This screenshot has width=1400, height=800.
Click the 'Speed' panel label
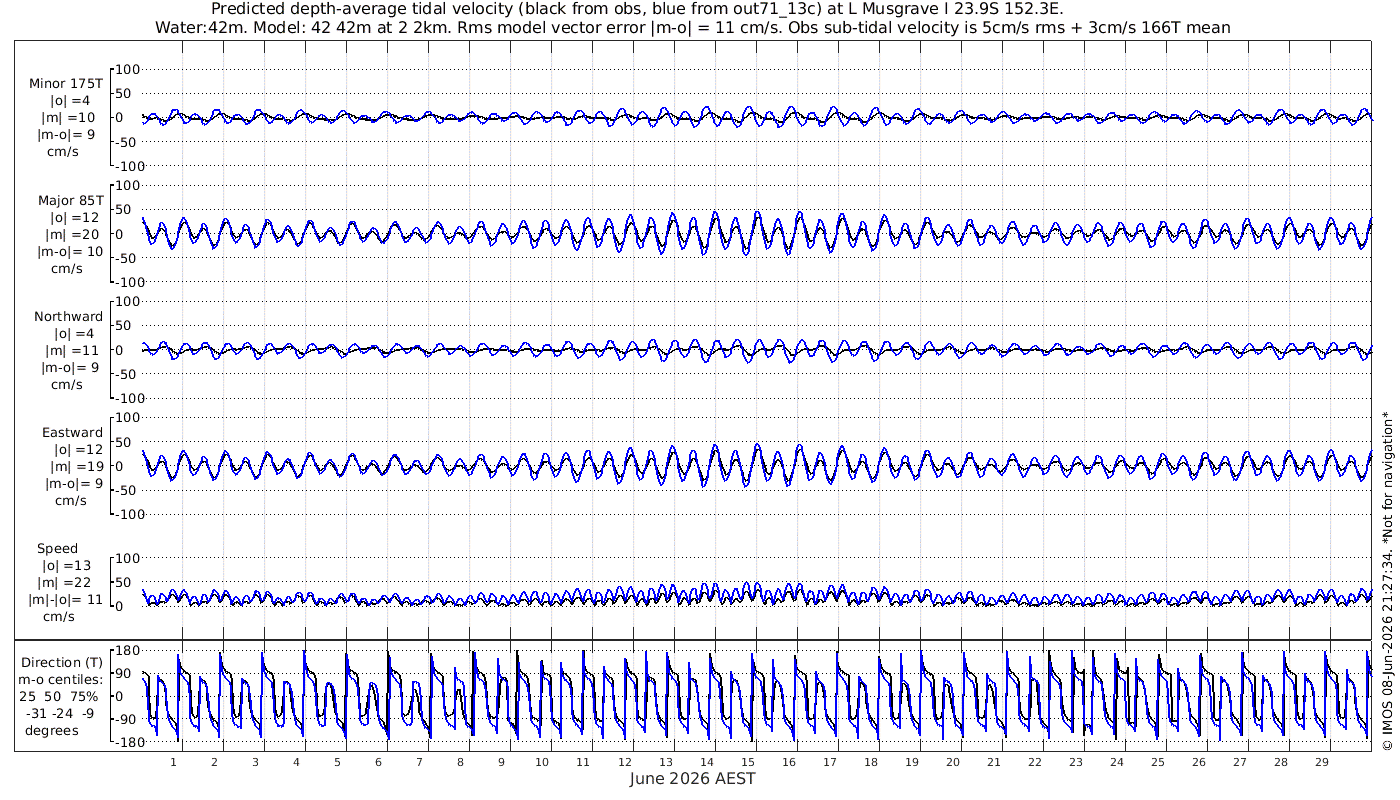pos(58,548)
